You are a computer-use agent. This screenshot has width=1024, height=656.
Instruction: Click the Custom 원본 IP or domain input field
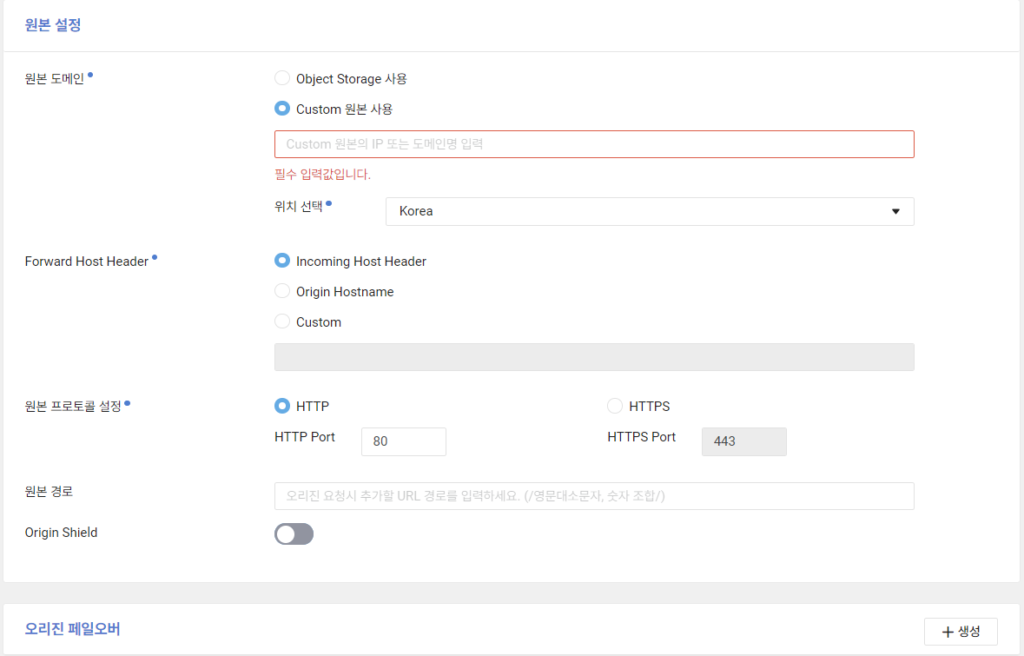594,144
